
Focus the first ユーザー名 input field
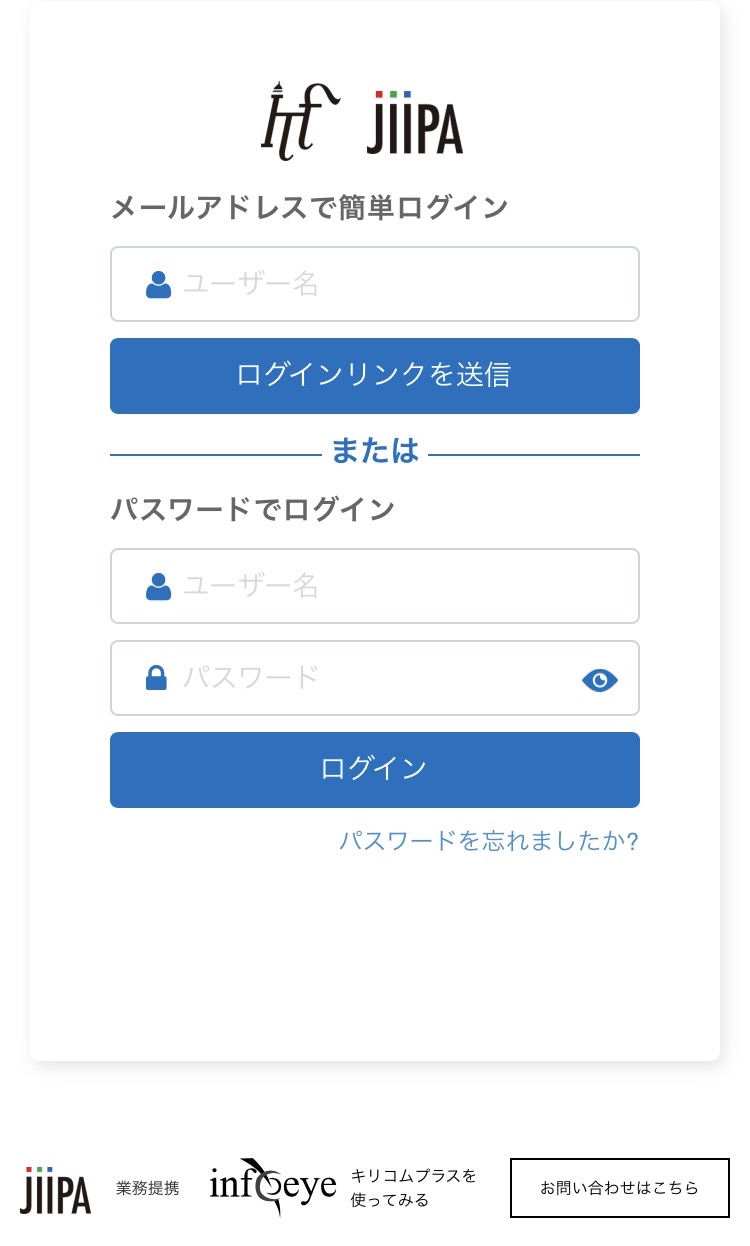click(x=400, y=285)
